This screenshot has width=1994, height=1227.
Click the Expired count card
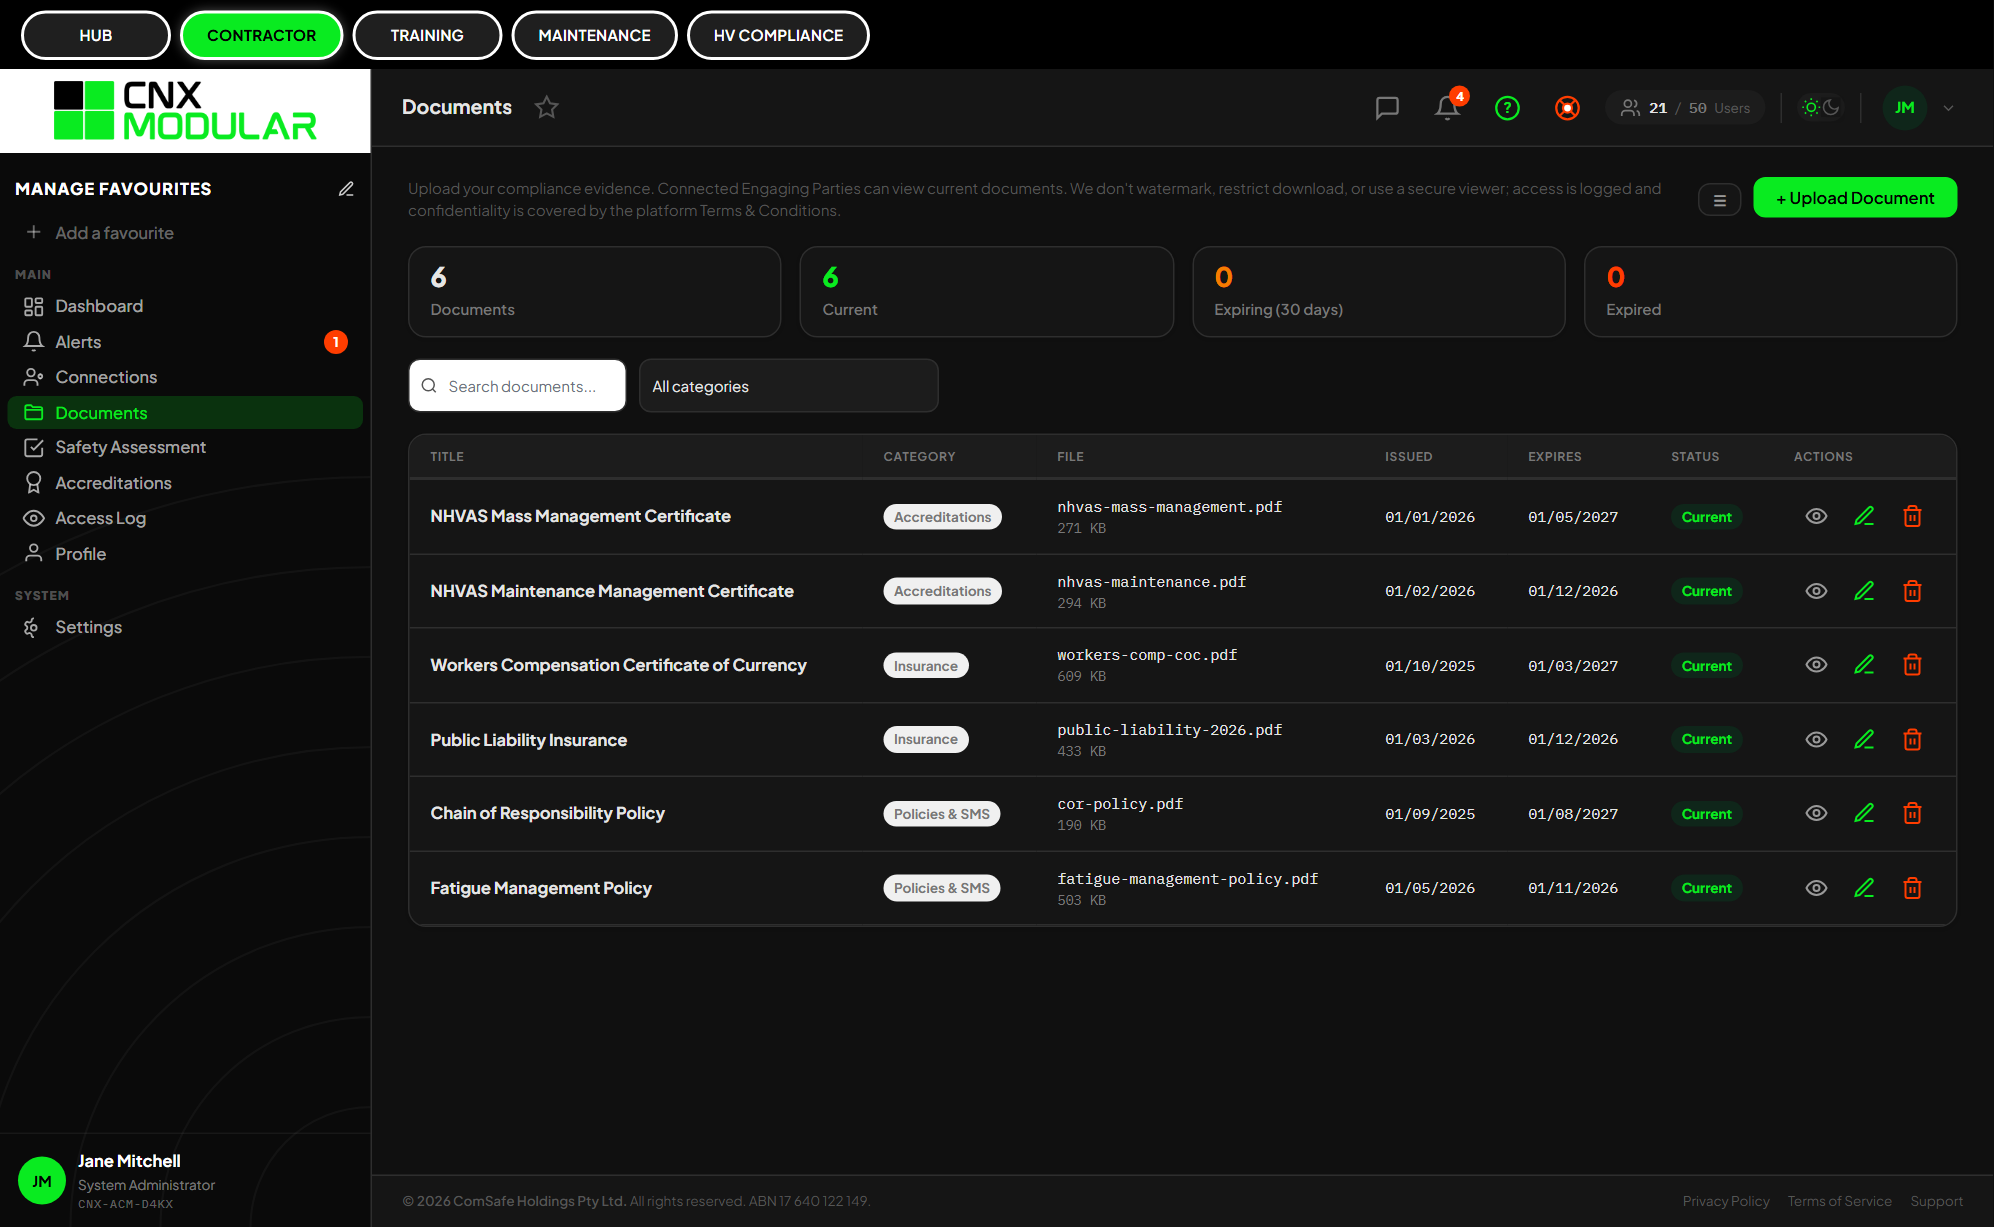[x=1770, y=292]
